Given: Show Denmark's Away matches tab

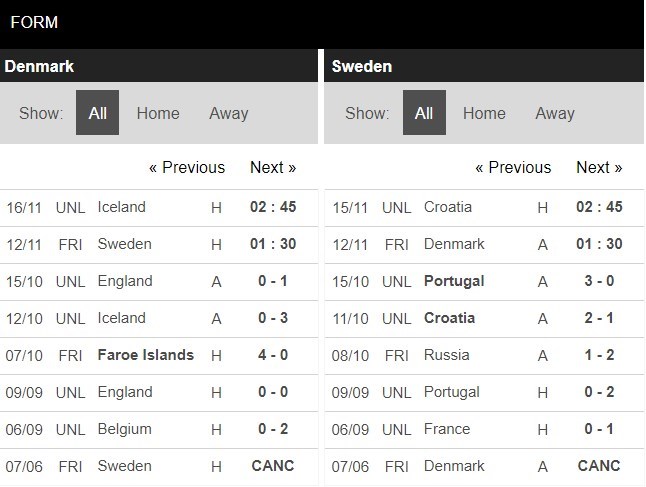Looking at the screenshot, I should click(x=228, y=113).
